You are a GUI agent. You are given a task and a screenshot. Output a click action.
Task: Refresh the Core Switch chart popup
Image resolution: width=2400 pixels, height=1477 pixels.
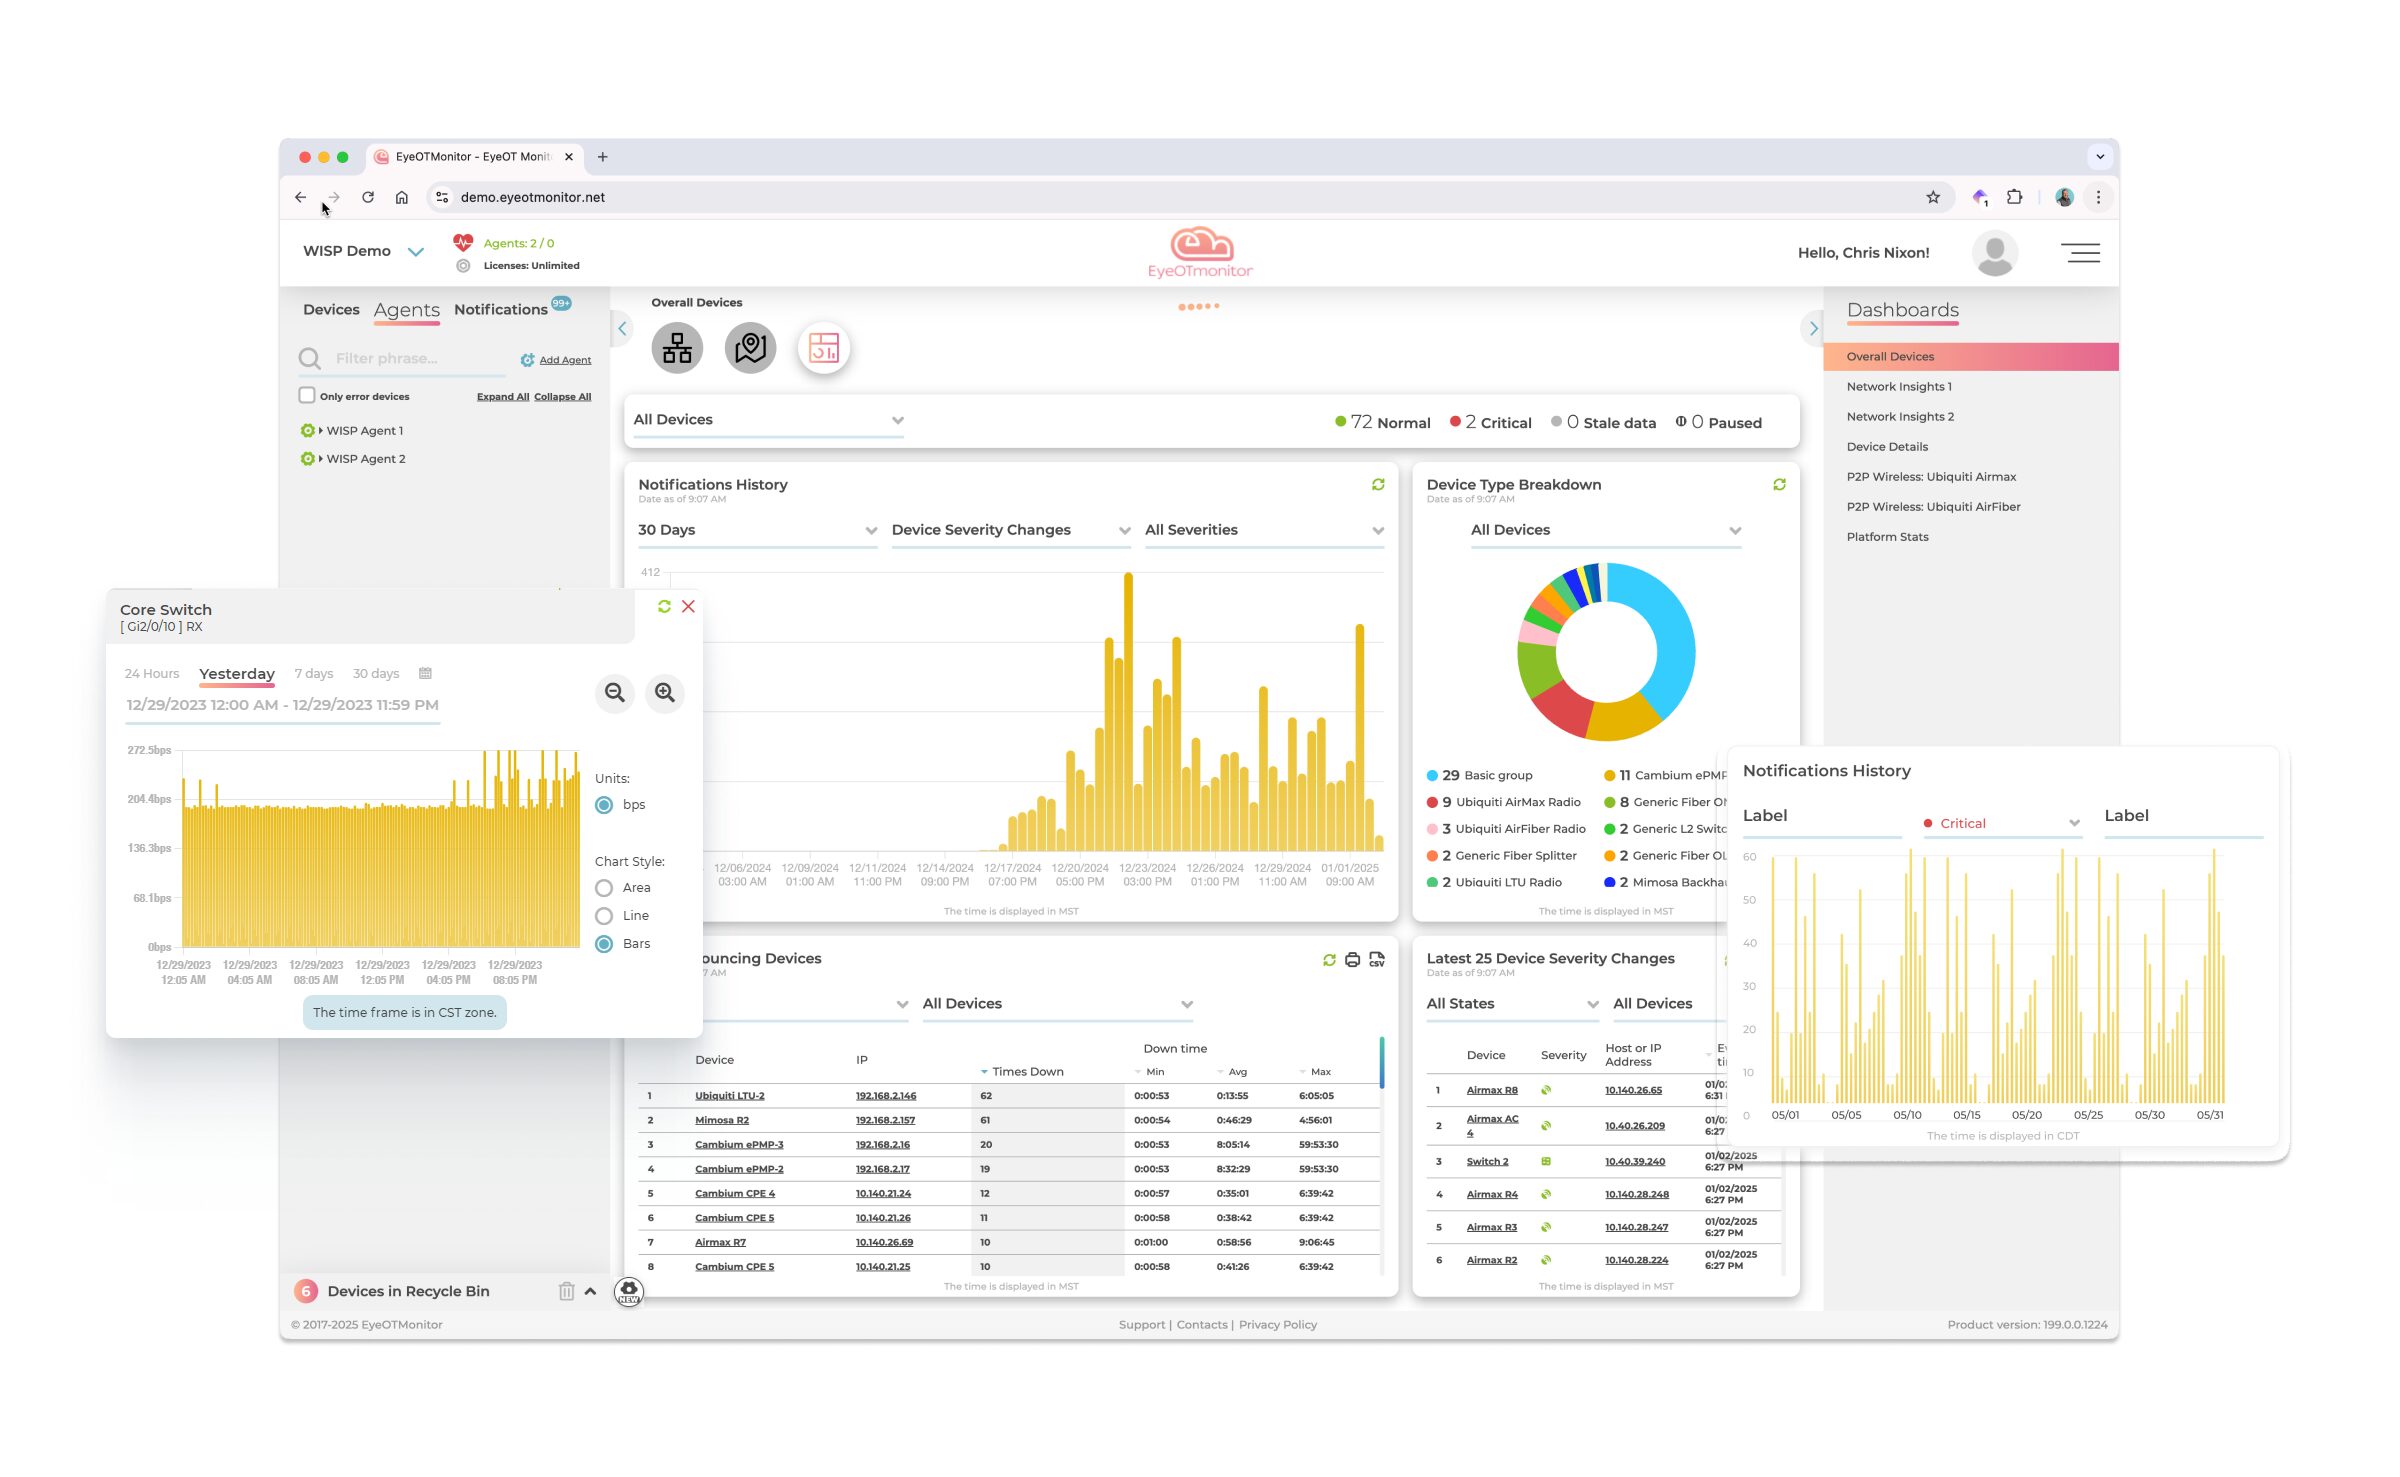[x=664, y=607]
